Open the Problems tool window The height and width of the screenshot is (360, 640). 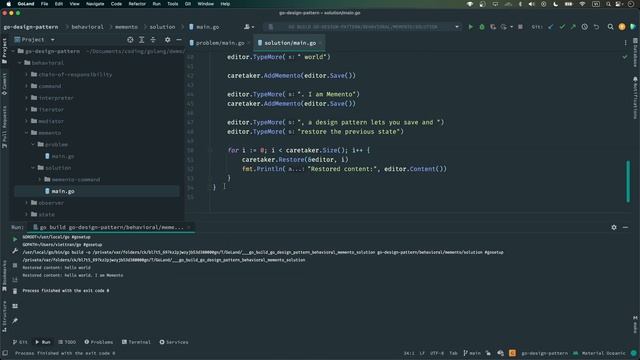pos(98,342)
